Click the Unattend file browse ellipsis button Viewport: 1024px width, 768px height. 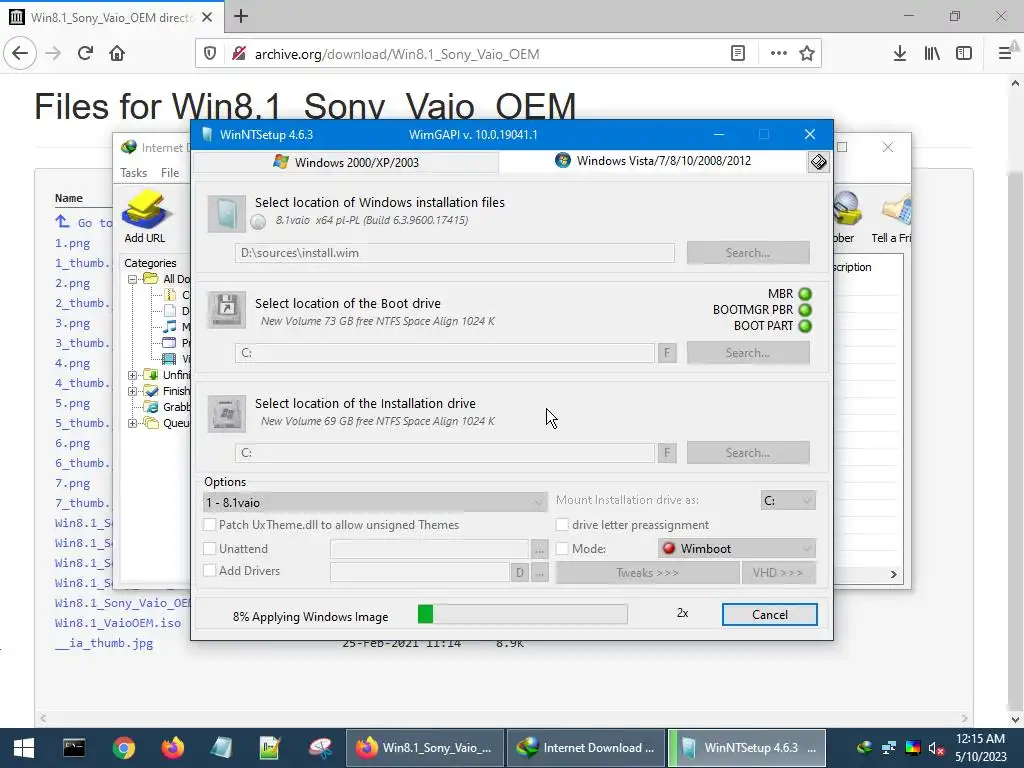point(539,549)
